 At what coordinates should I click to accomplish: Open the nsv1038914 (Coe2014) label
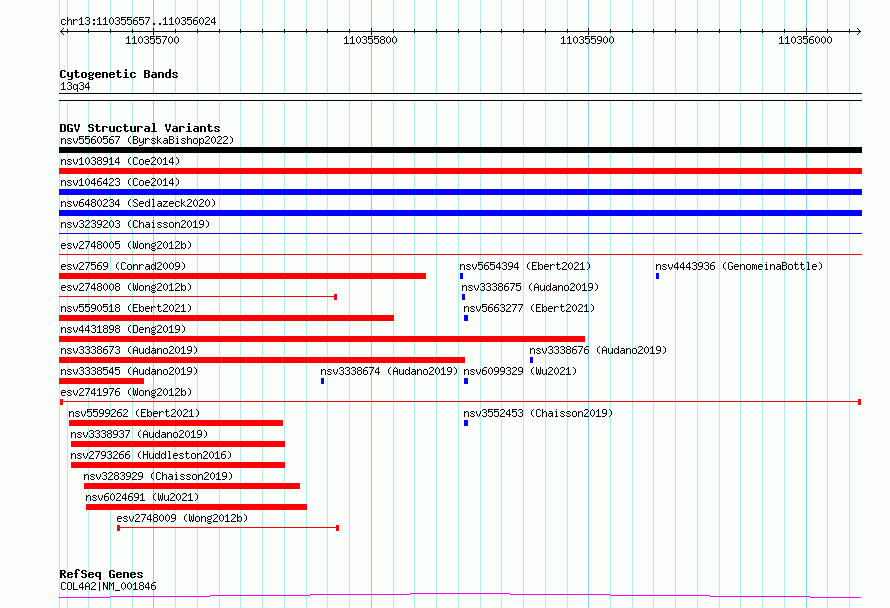coord(120,161)
